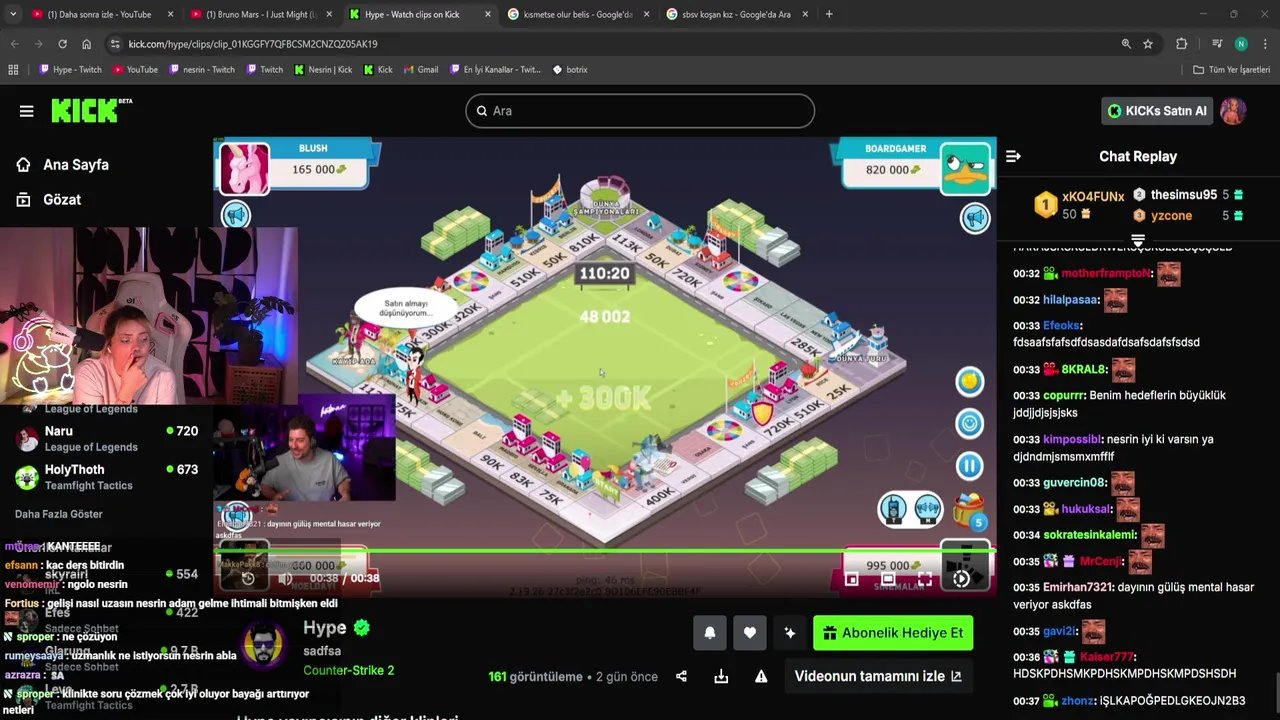Expand Tüm Yer İşaretleri folder
The height and width of the screenshot is (720, 1280).
click(x=1231, y=70)
